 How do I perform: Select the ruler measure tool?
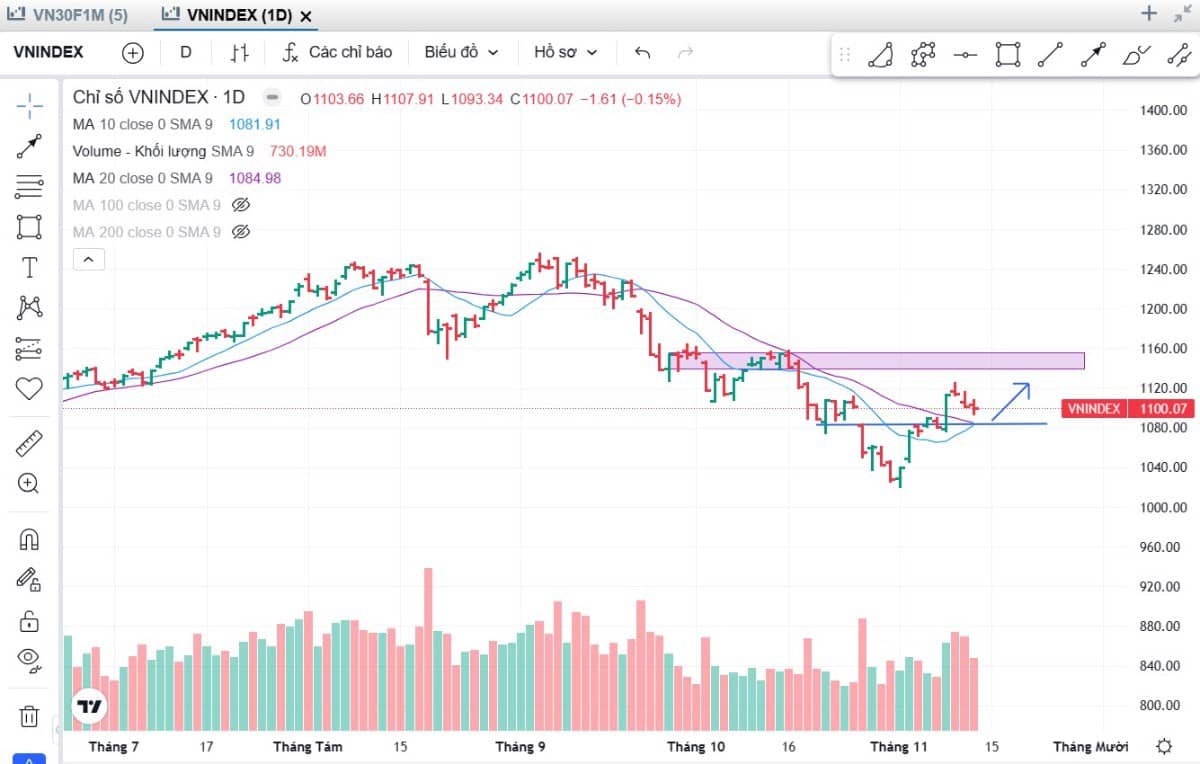29,443
